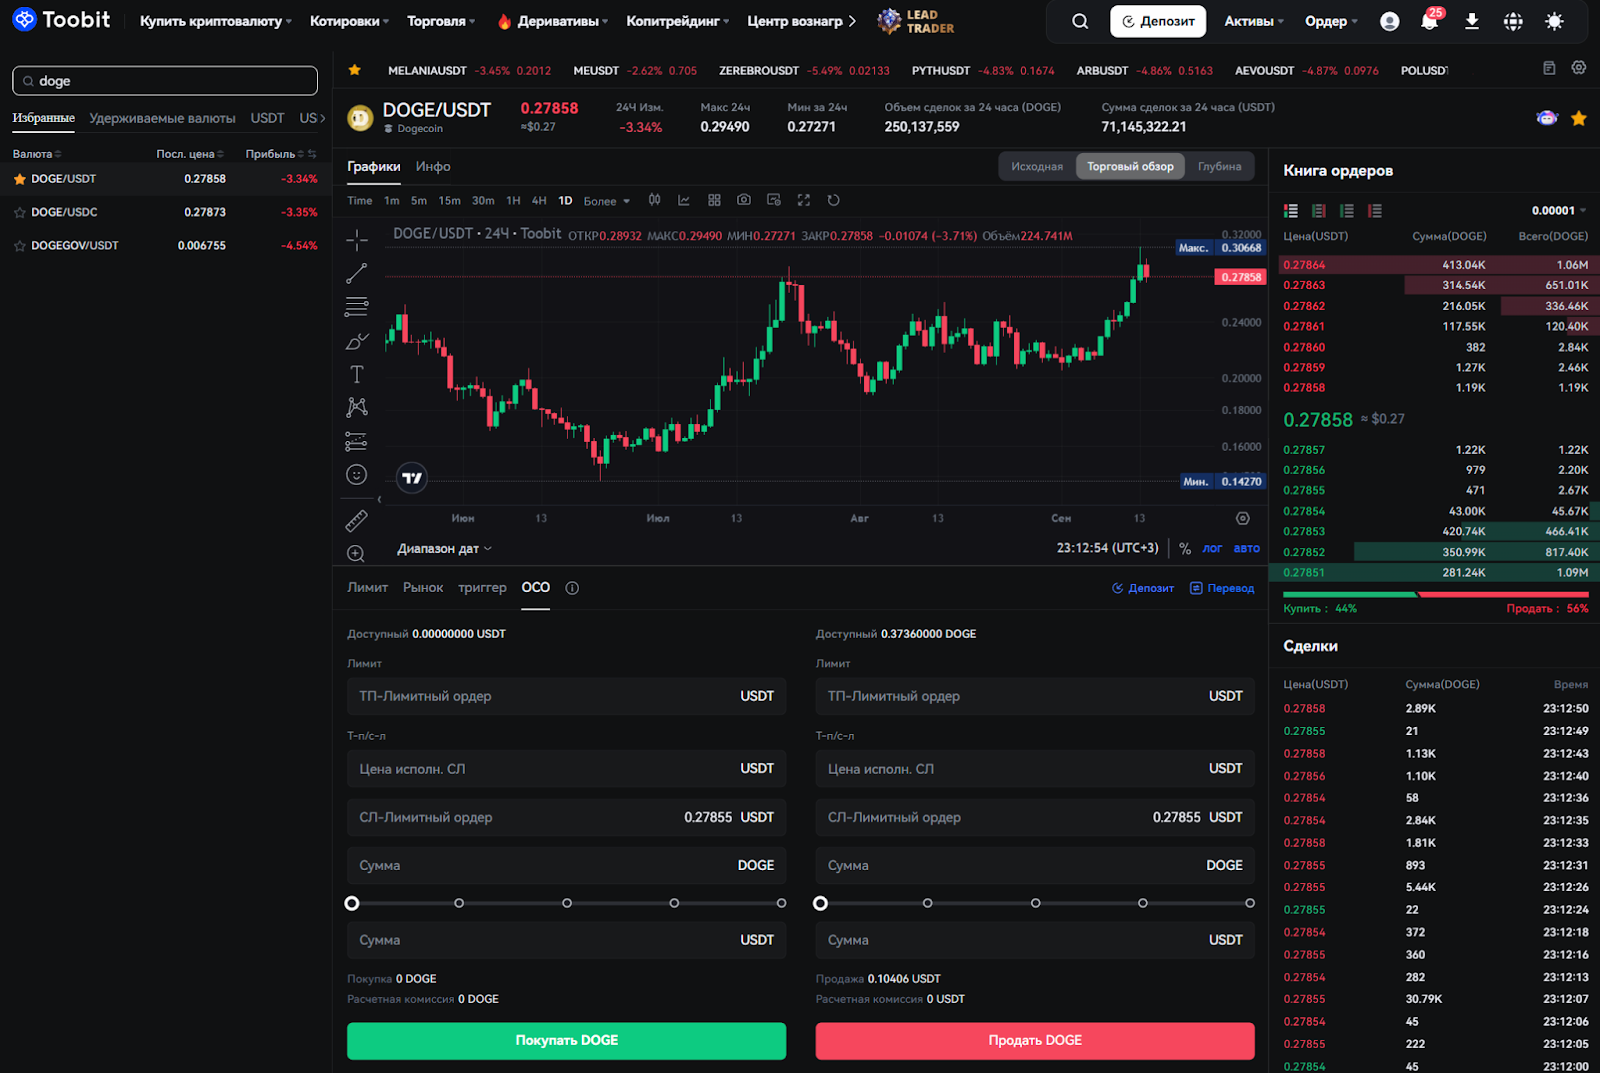This screenshot has width=1600, height=1073.
Task: Click Покупать DOGE button
Action: click(x=566, y=1040)
